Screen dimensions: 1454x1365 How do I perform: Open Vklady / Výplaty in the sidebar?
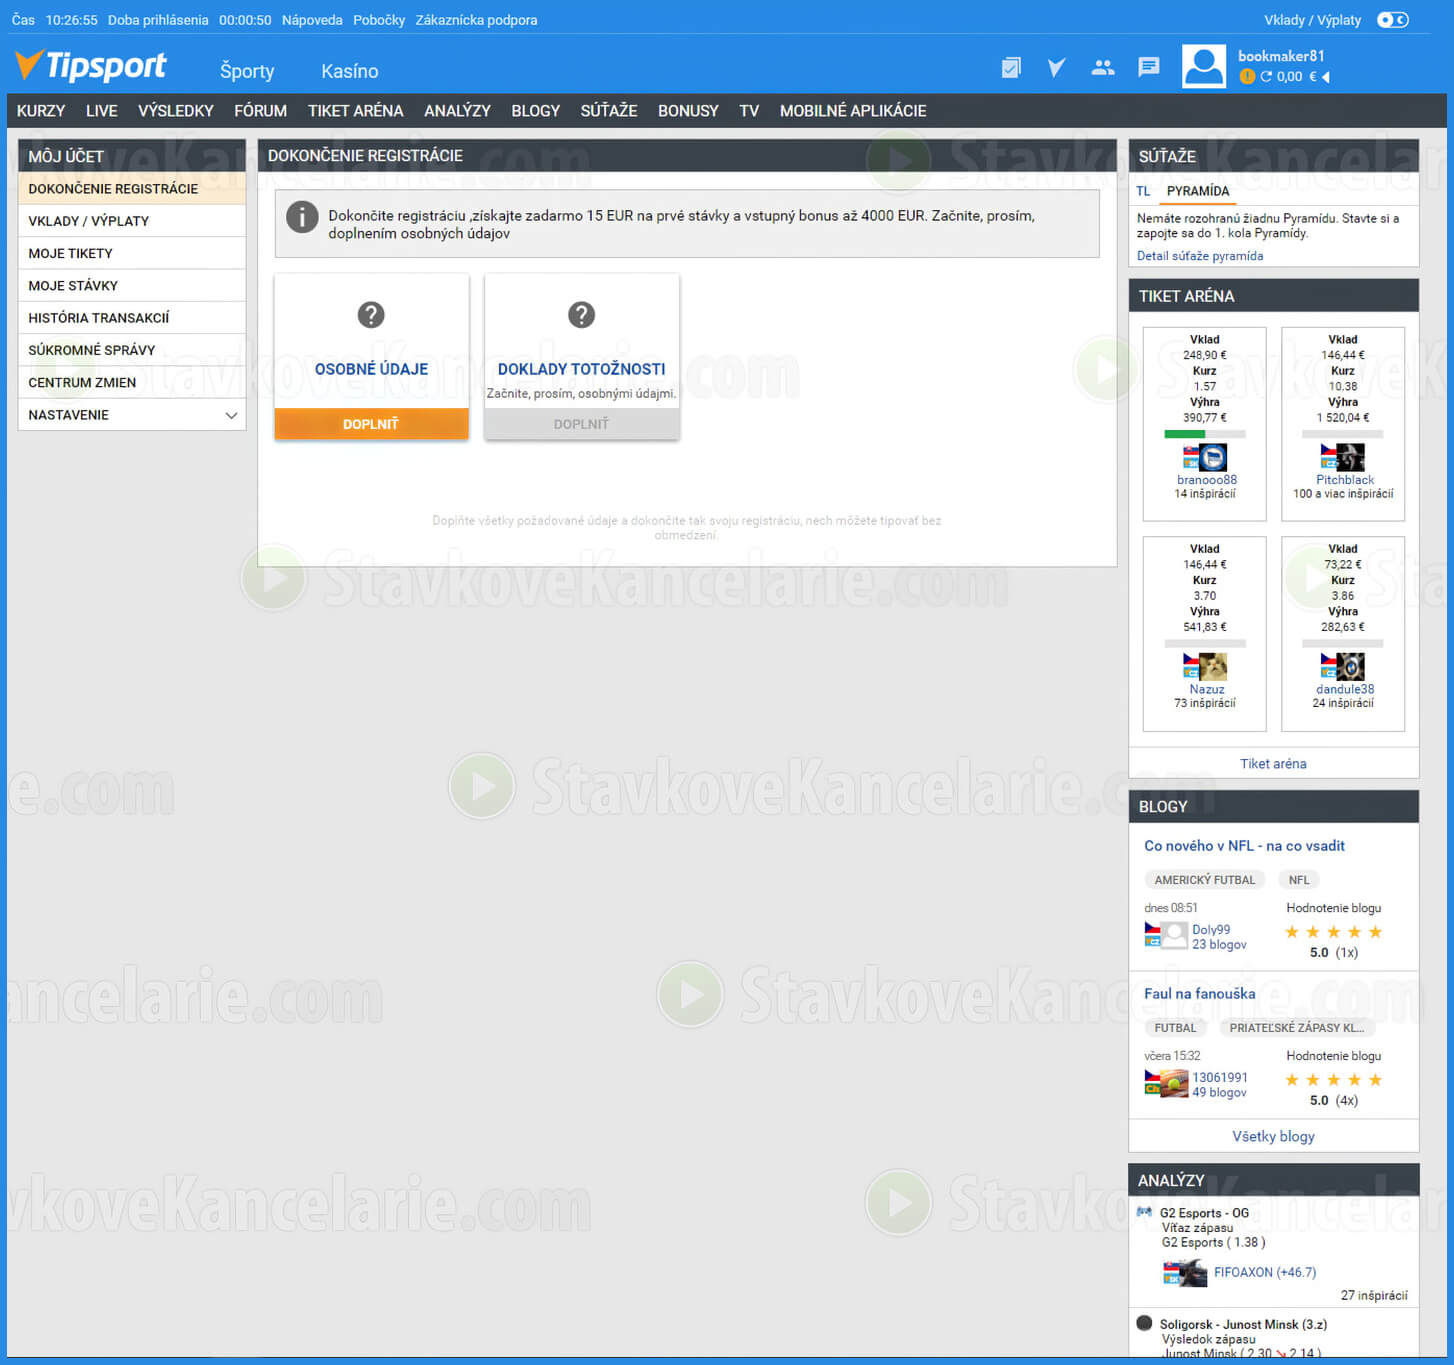coord(132,221)
